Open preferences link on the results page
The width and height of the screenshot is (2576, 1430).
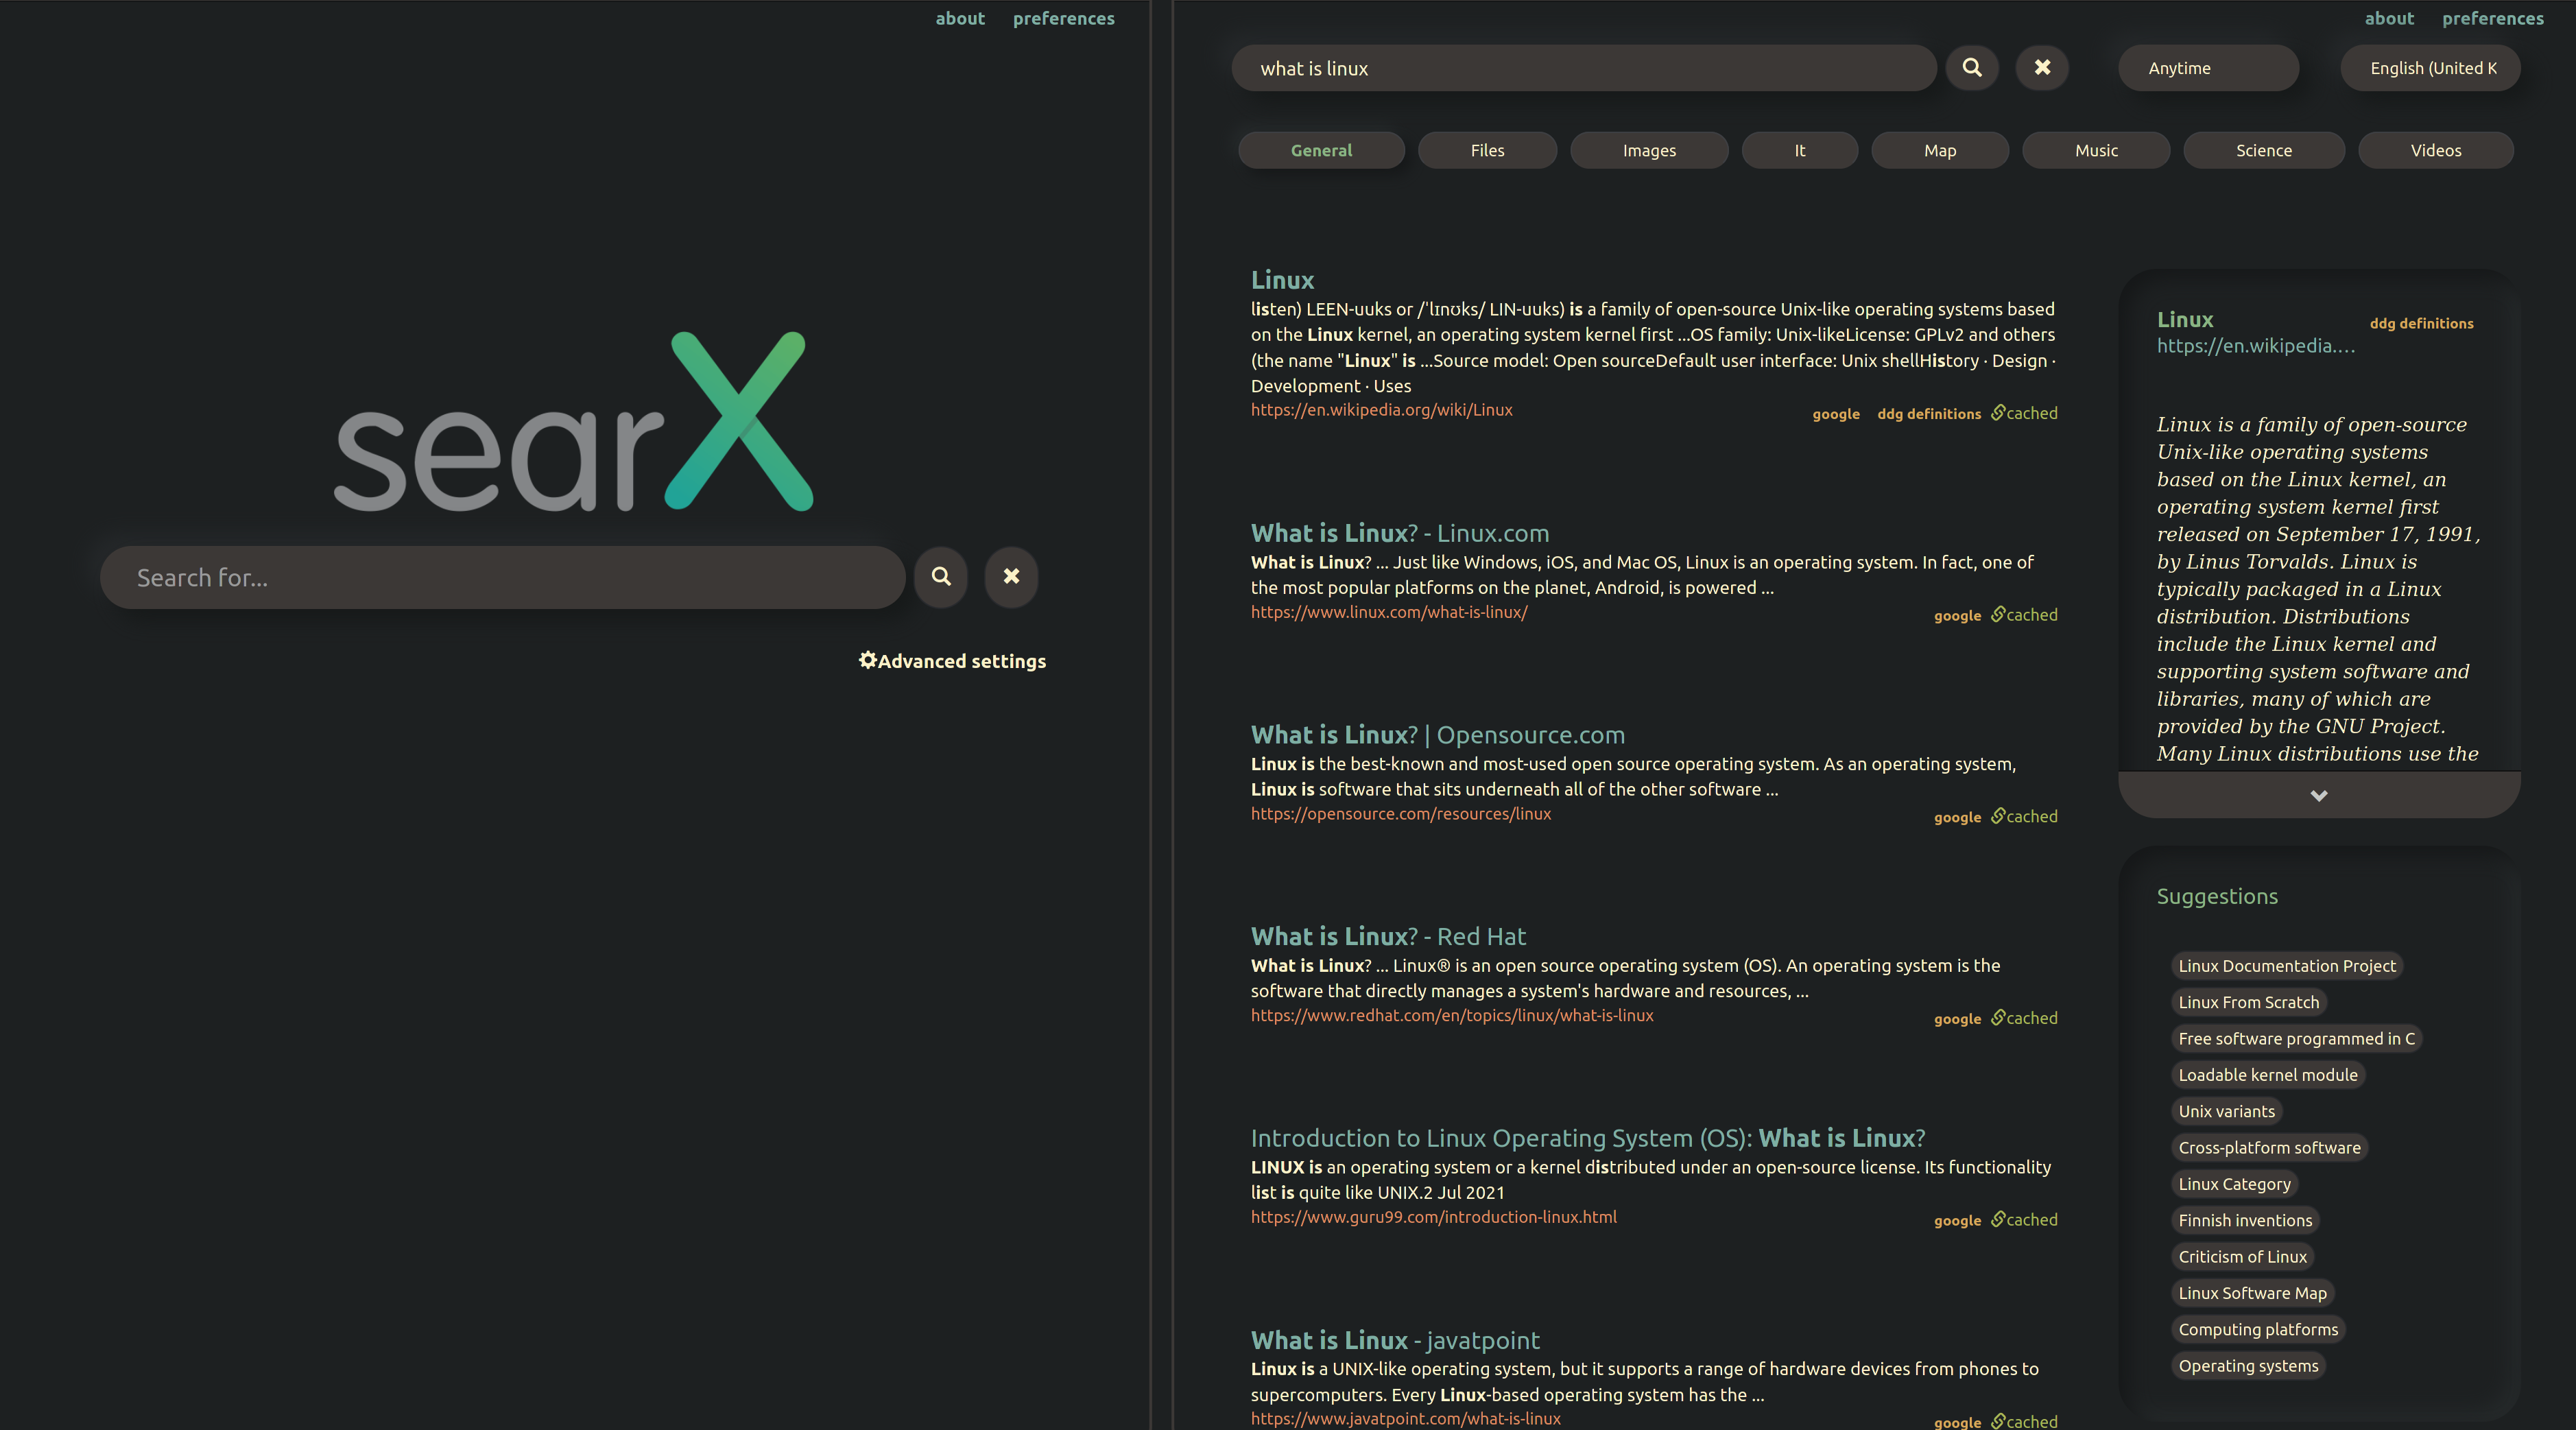2492,19
